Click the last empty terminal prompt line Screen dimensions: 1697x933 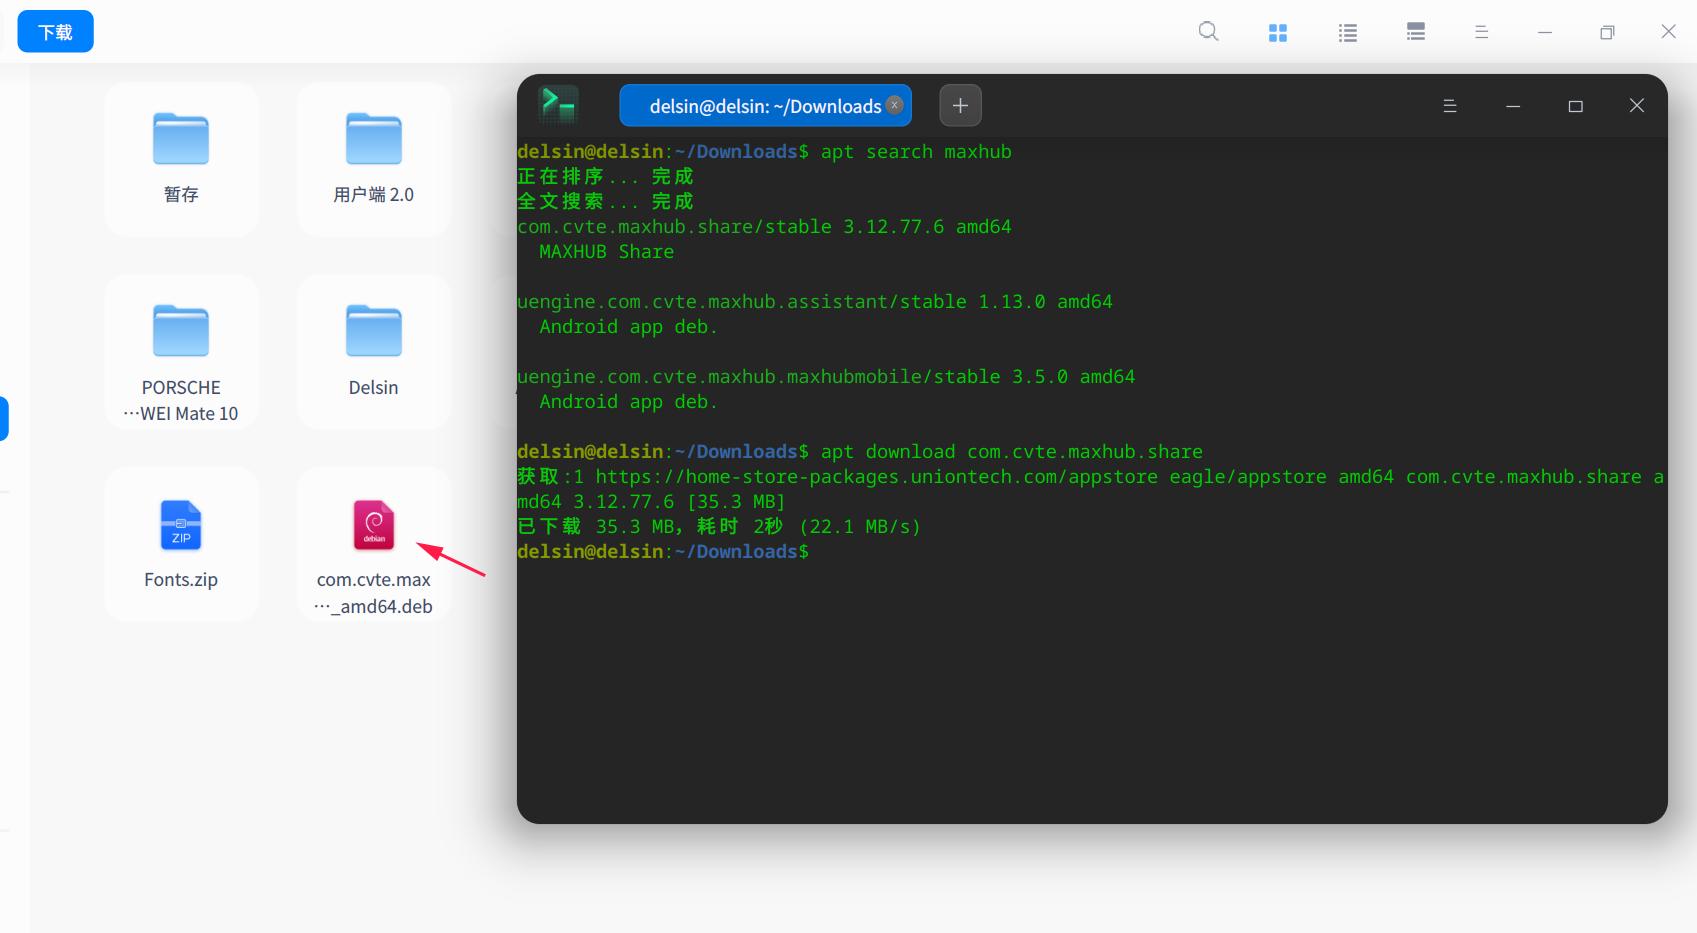coord(663,552)
